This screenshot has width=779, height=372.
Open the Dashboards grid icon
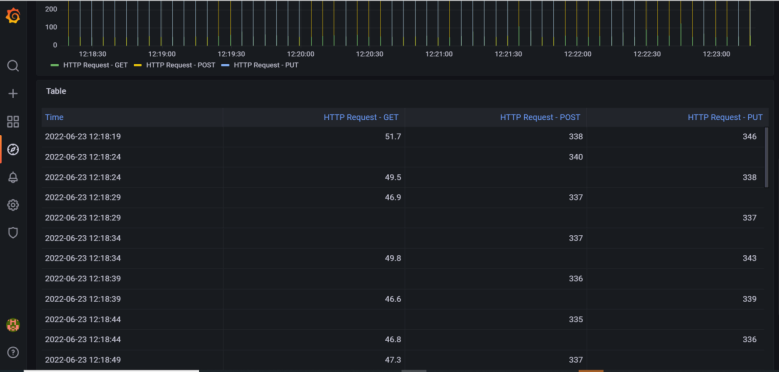click(13, 122)
